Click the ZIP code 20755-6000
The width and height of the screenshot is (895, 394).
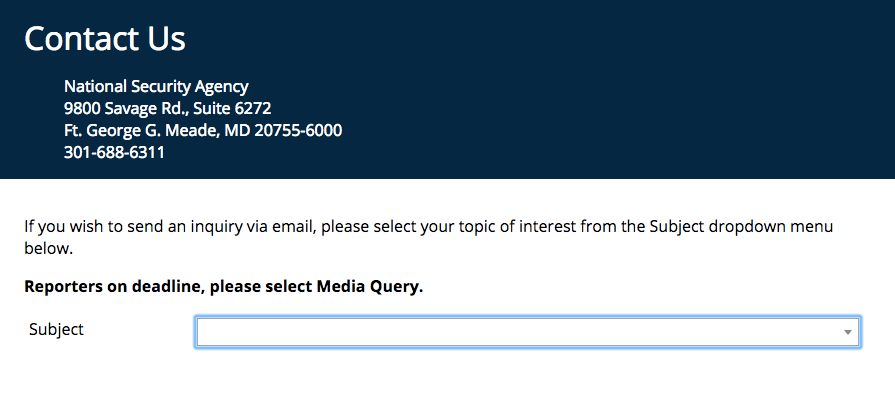[299, 131]
